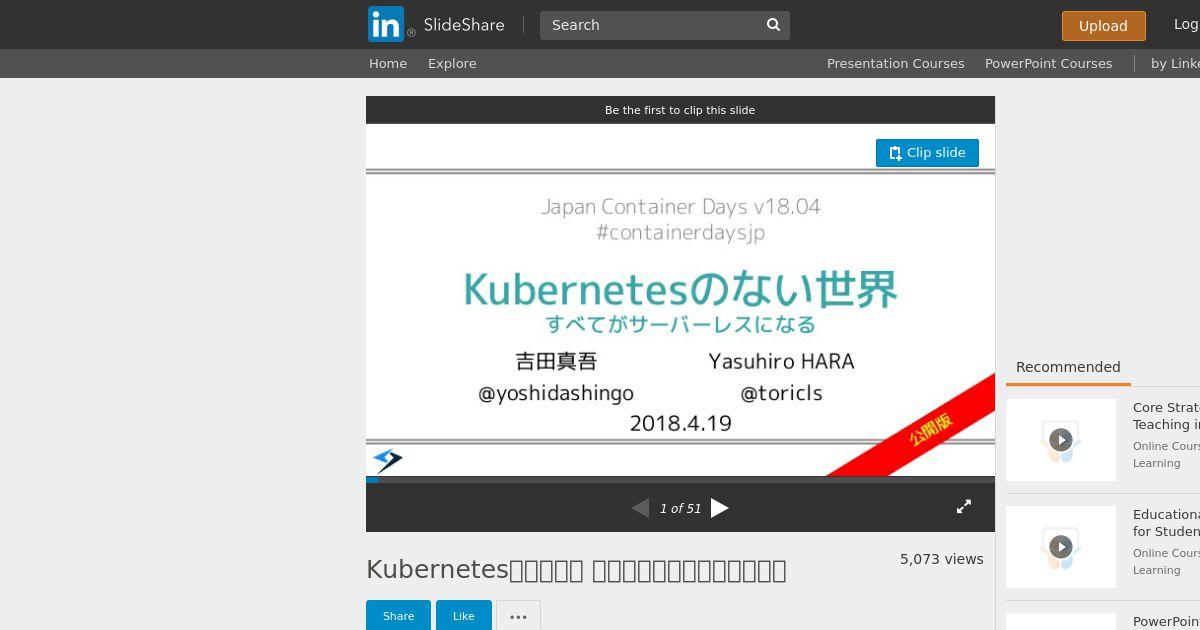Open the Explore menu item

tap(452, 63)
